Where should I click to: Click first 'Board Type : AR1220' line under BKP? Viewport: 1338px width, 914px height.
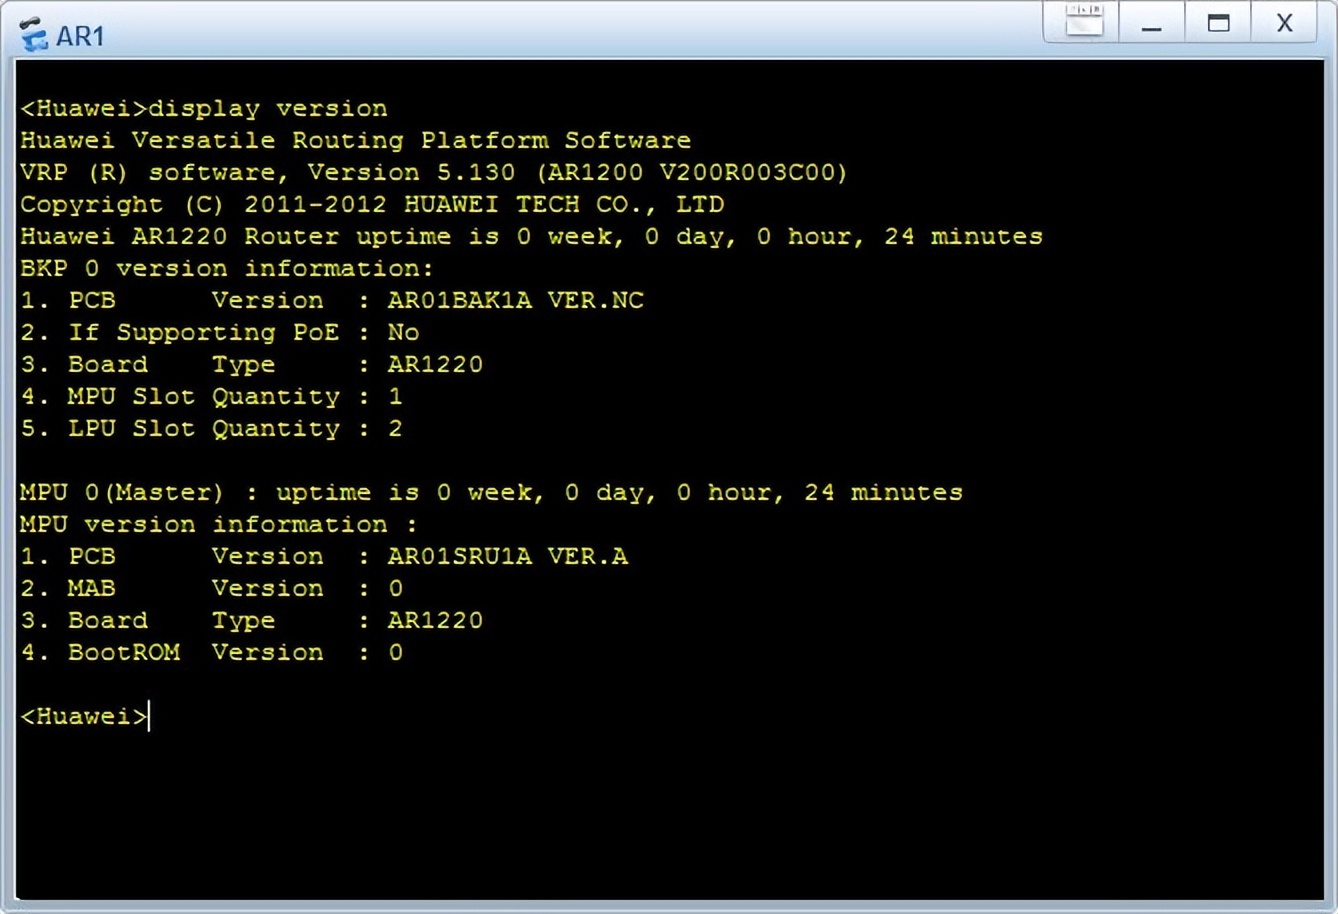coord(251,364)
